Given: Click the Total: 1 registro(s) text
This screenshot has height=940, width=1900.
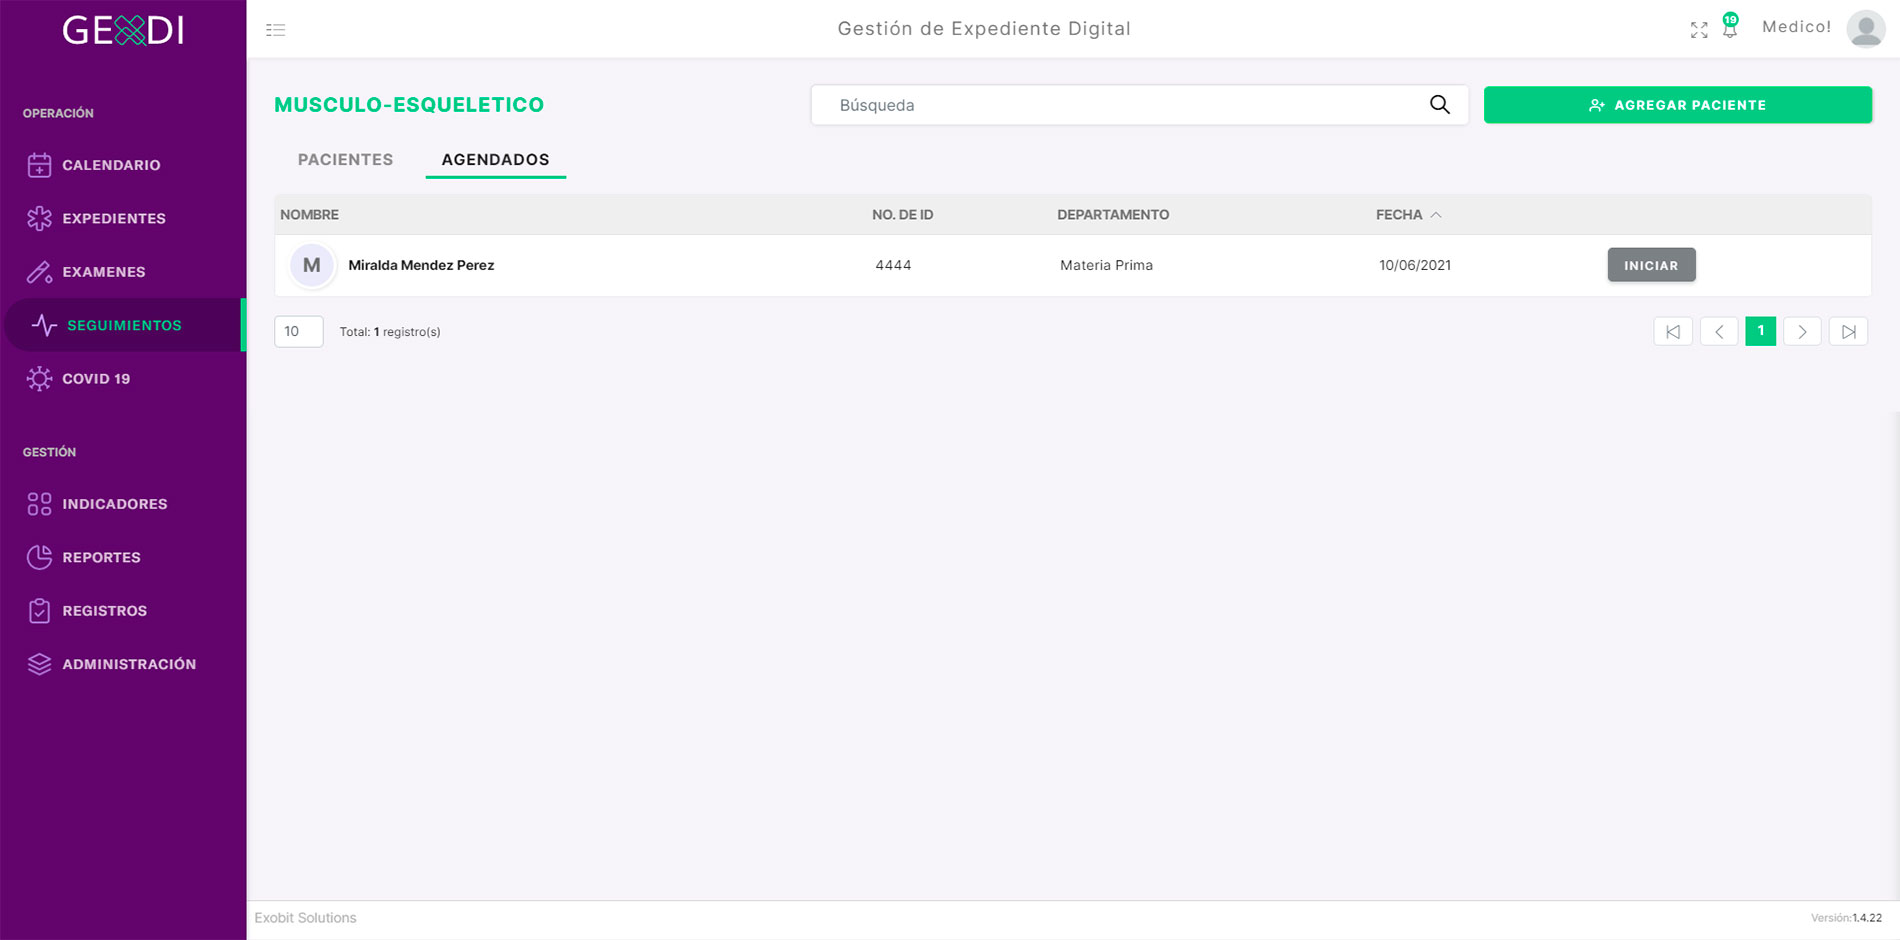Looking at the screenshot, I should pyautogui.click(x=390, y=332).
